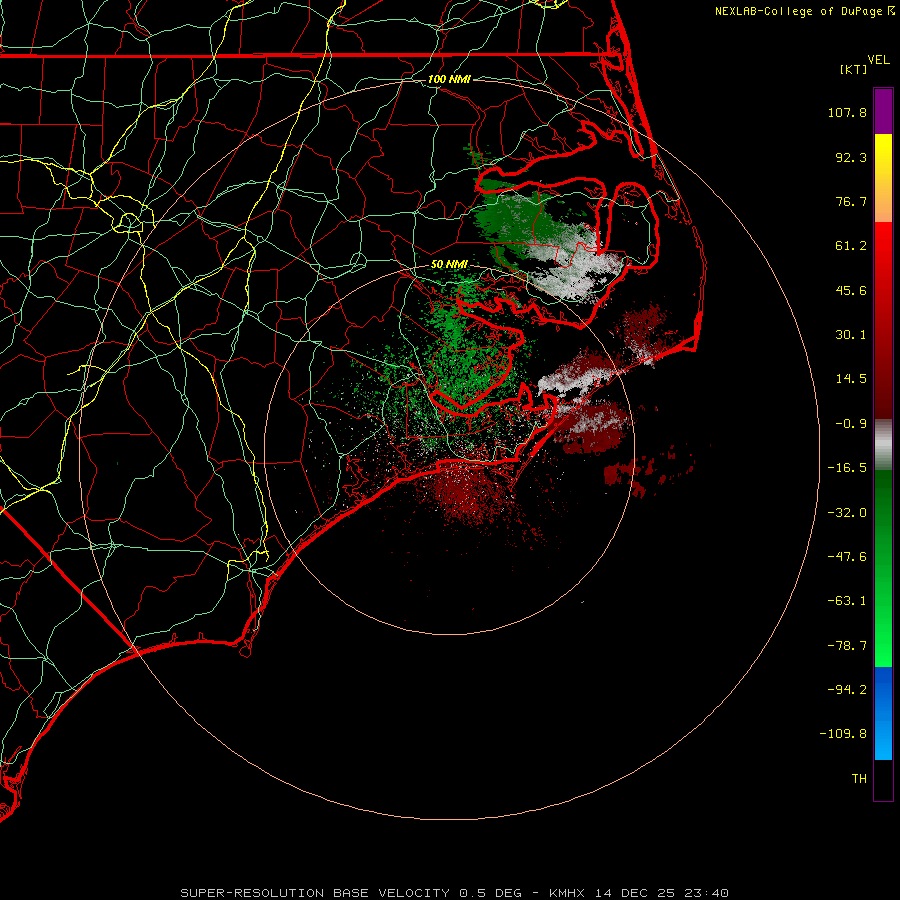Select the 92.3 scale value
The image size is (900, 900).
pos(851,157)
